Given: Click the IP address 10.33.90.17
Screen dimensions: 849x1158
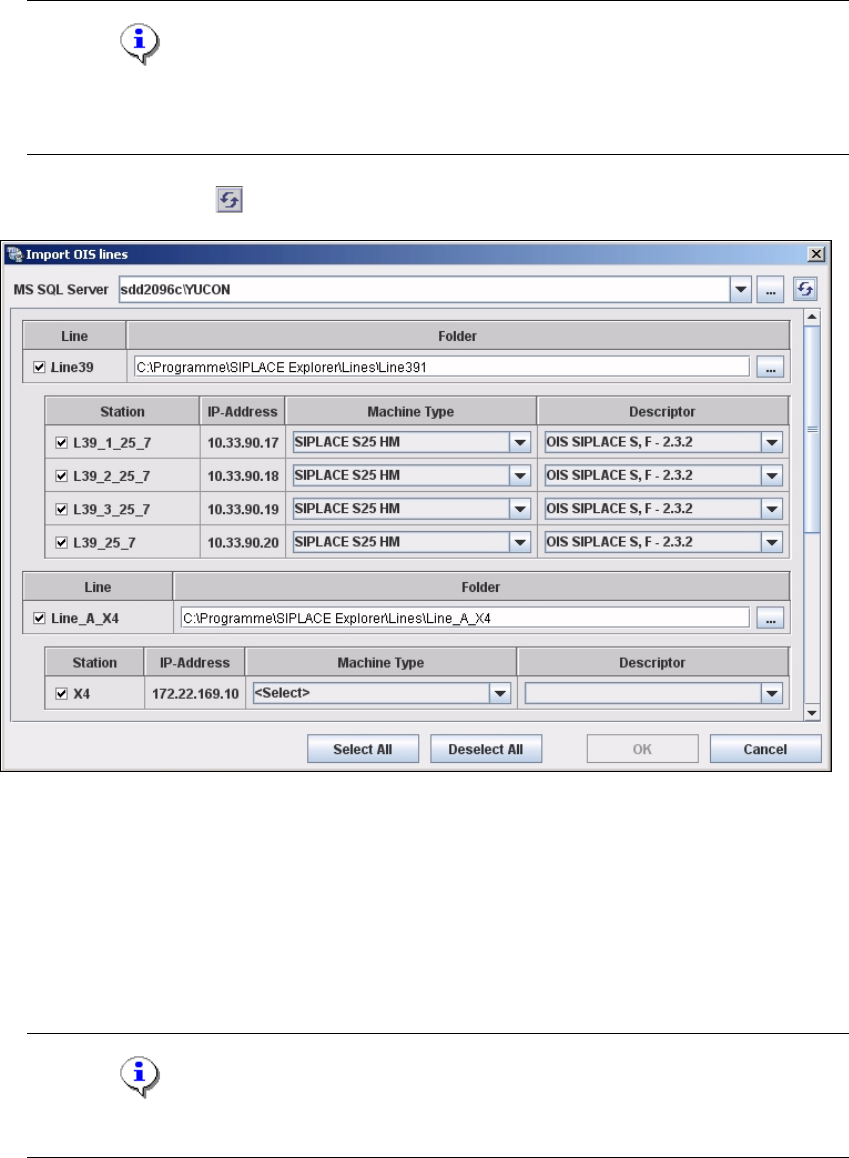Looking at the screenshot, I should (243, 443).
